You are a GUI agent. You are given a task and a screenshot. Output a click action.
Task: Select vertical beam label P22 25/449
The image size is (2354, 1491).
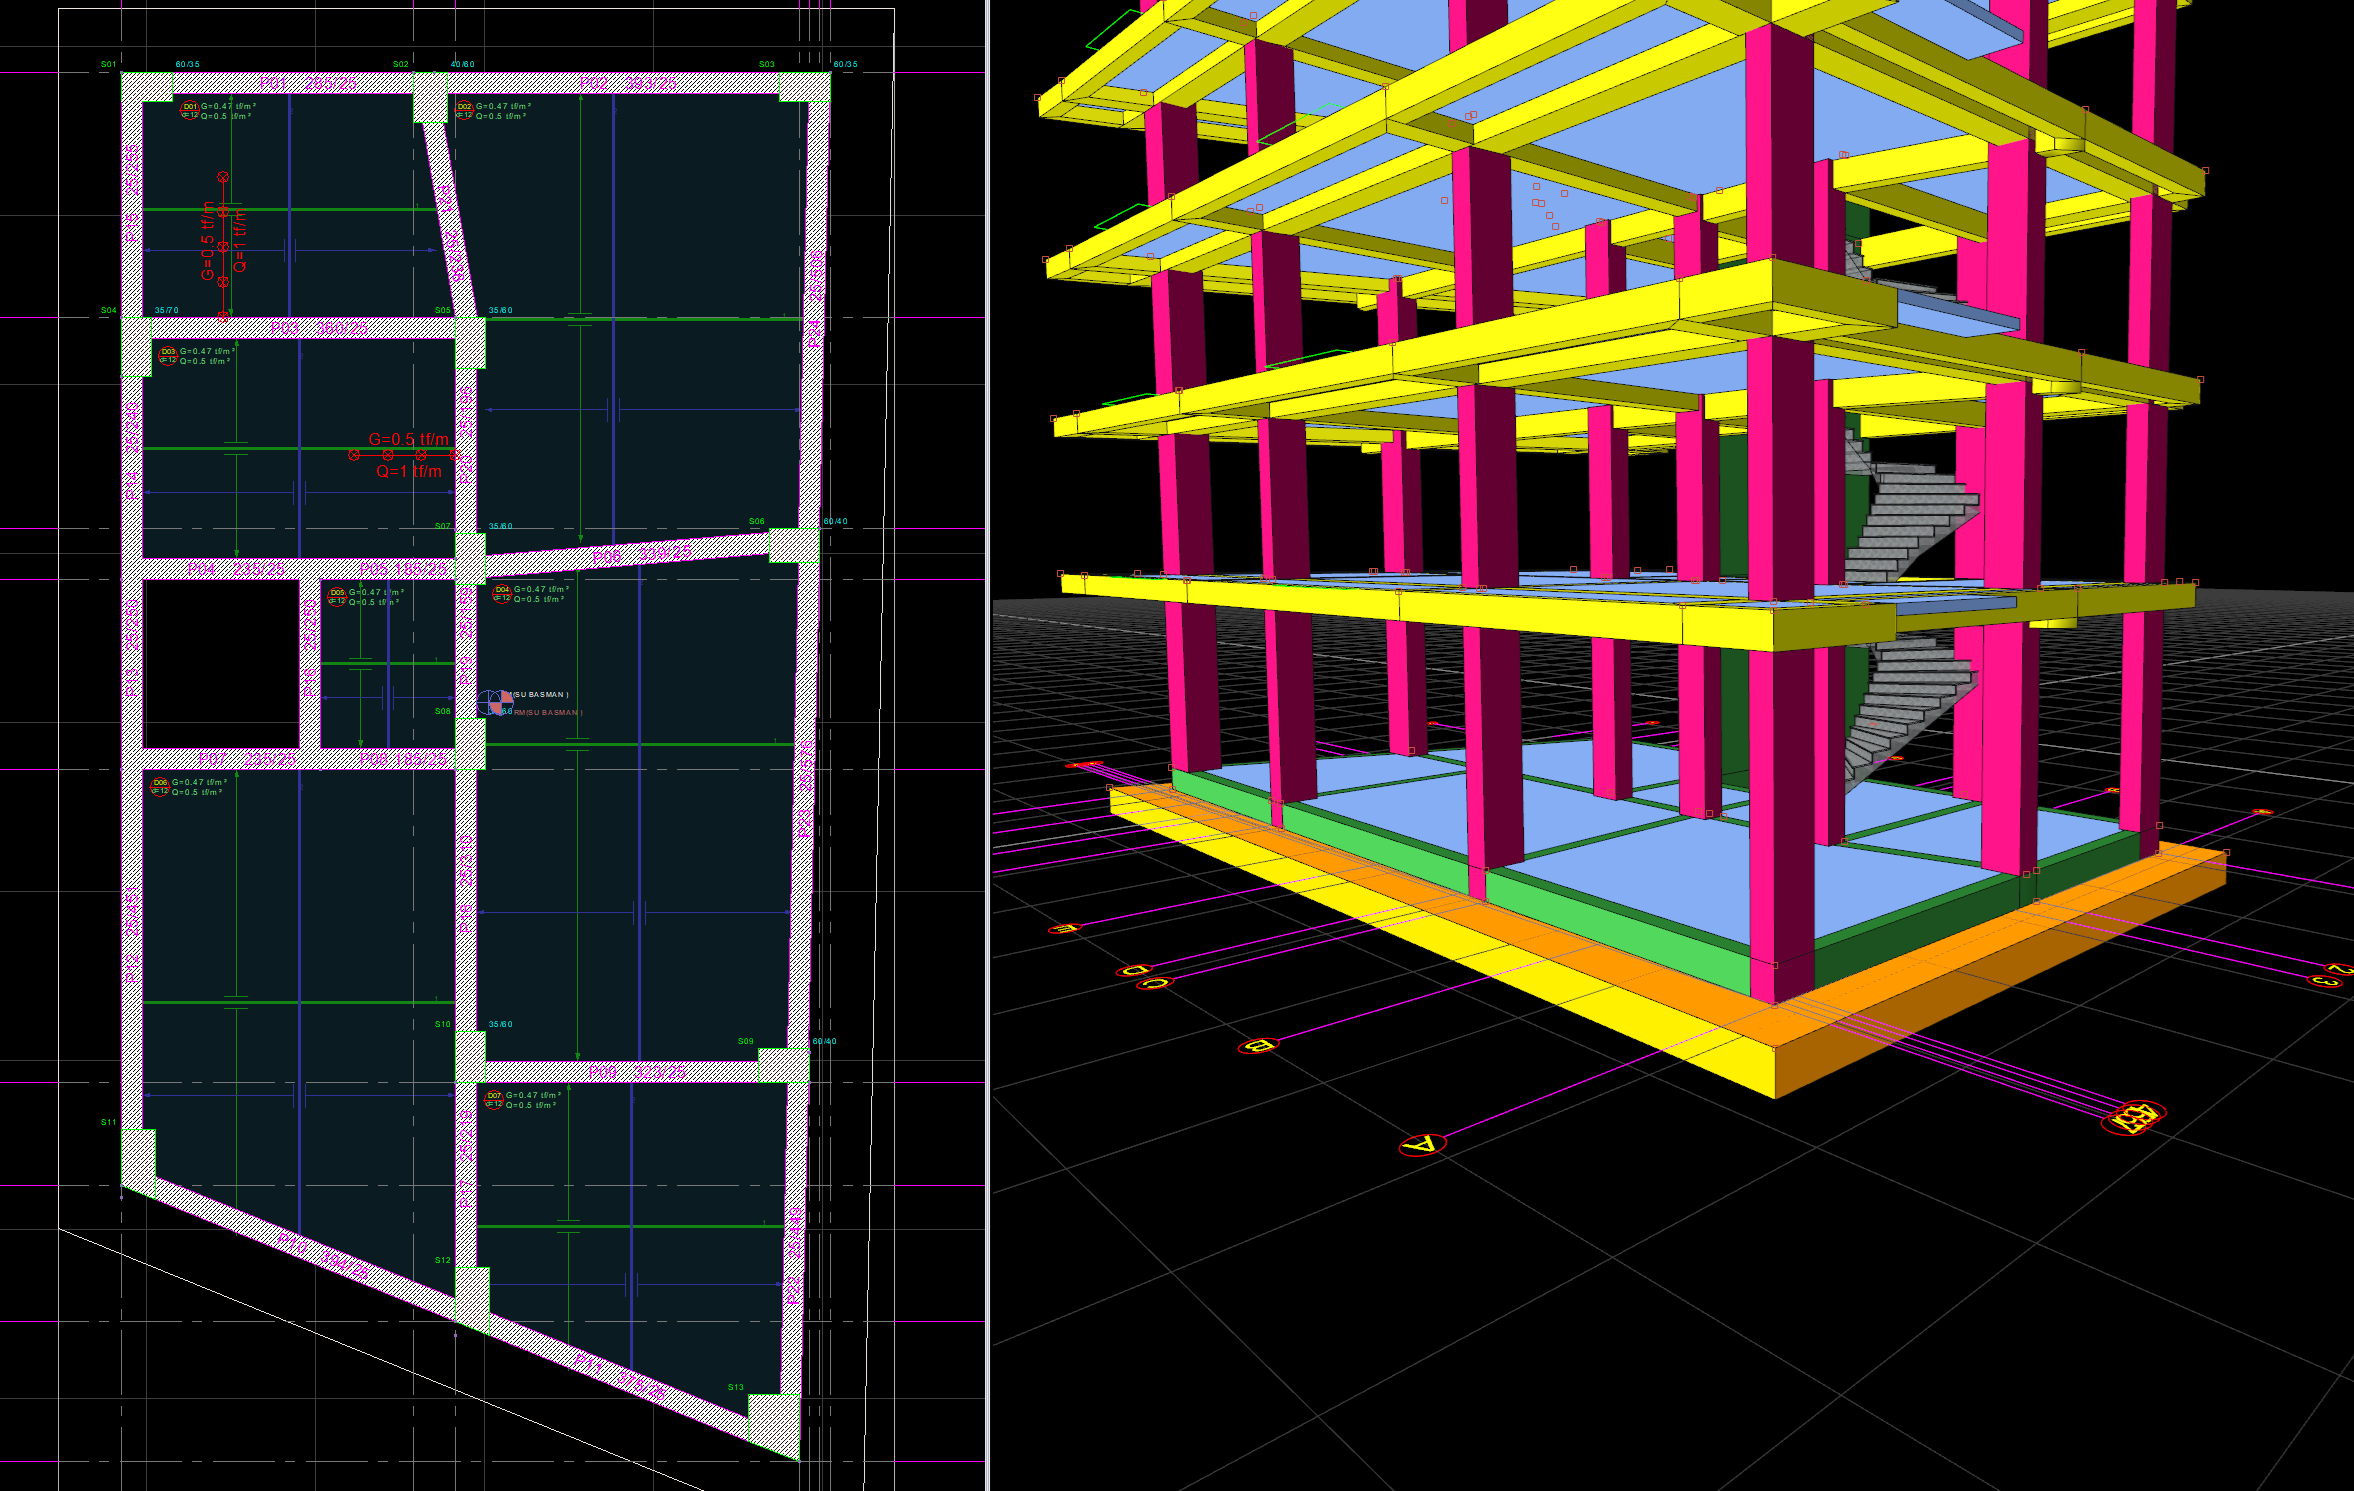tap(793, 1254)
